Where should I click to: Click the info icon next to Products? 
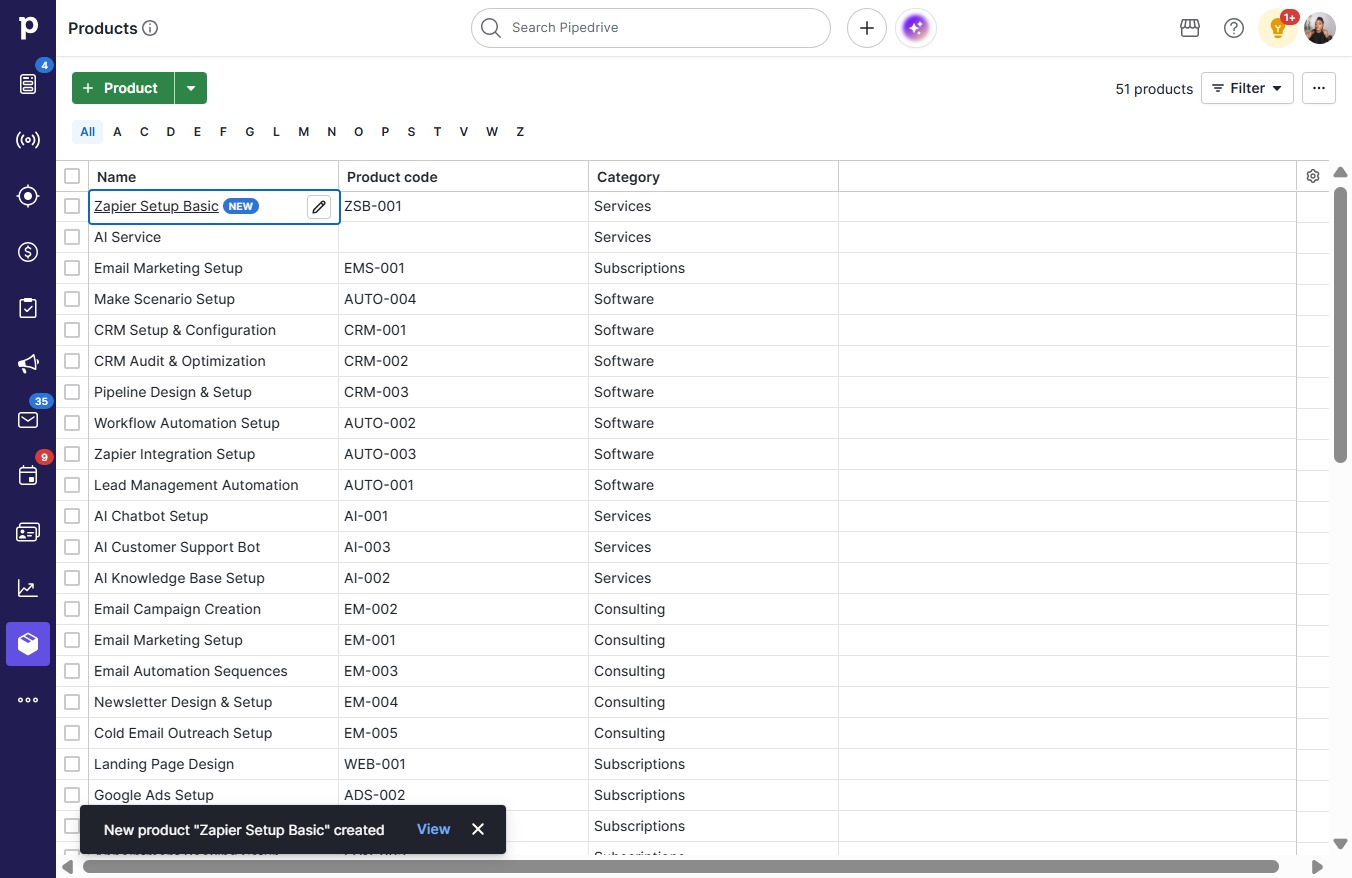(x=150, y=28)
